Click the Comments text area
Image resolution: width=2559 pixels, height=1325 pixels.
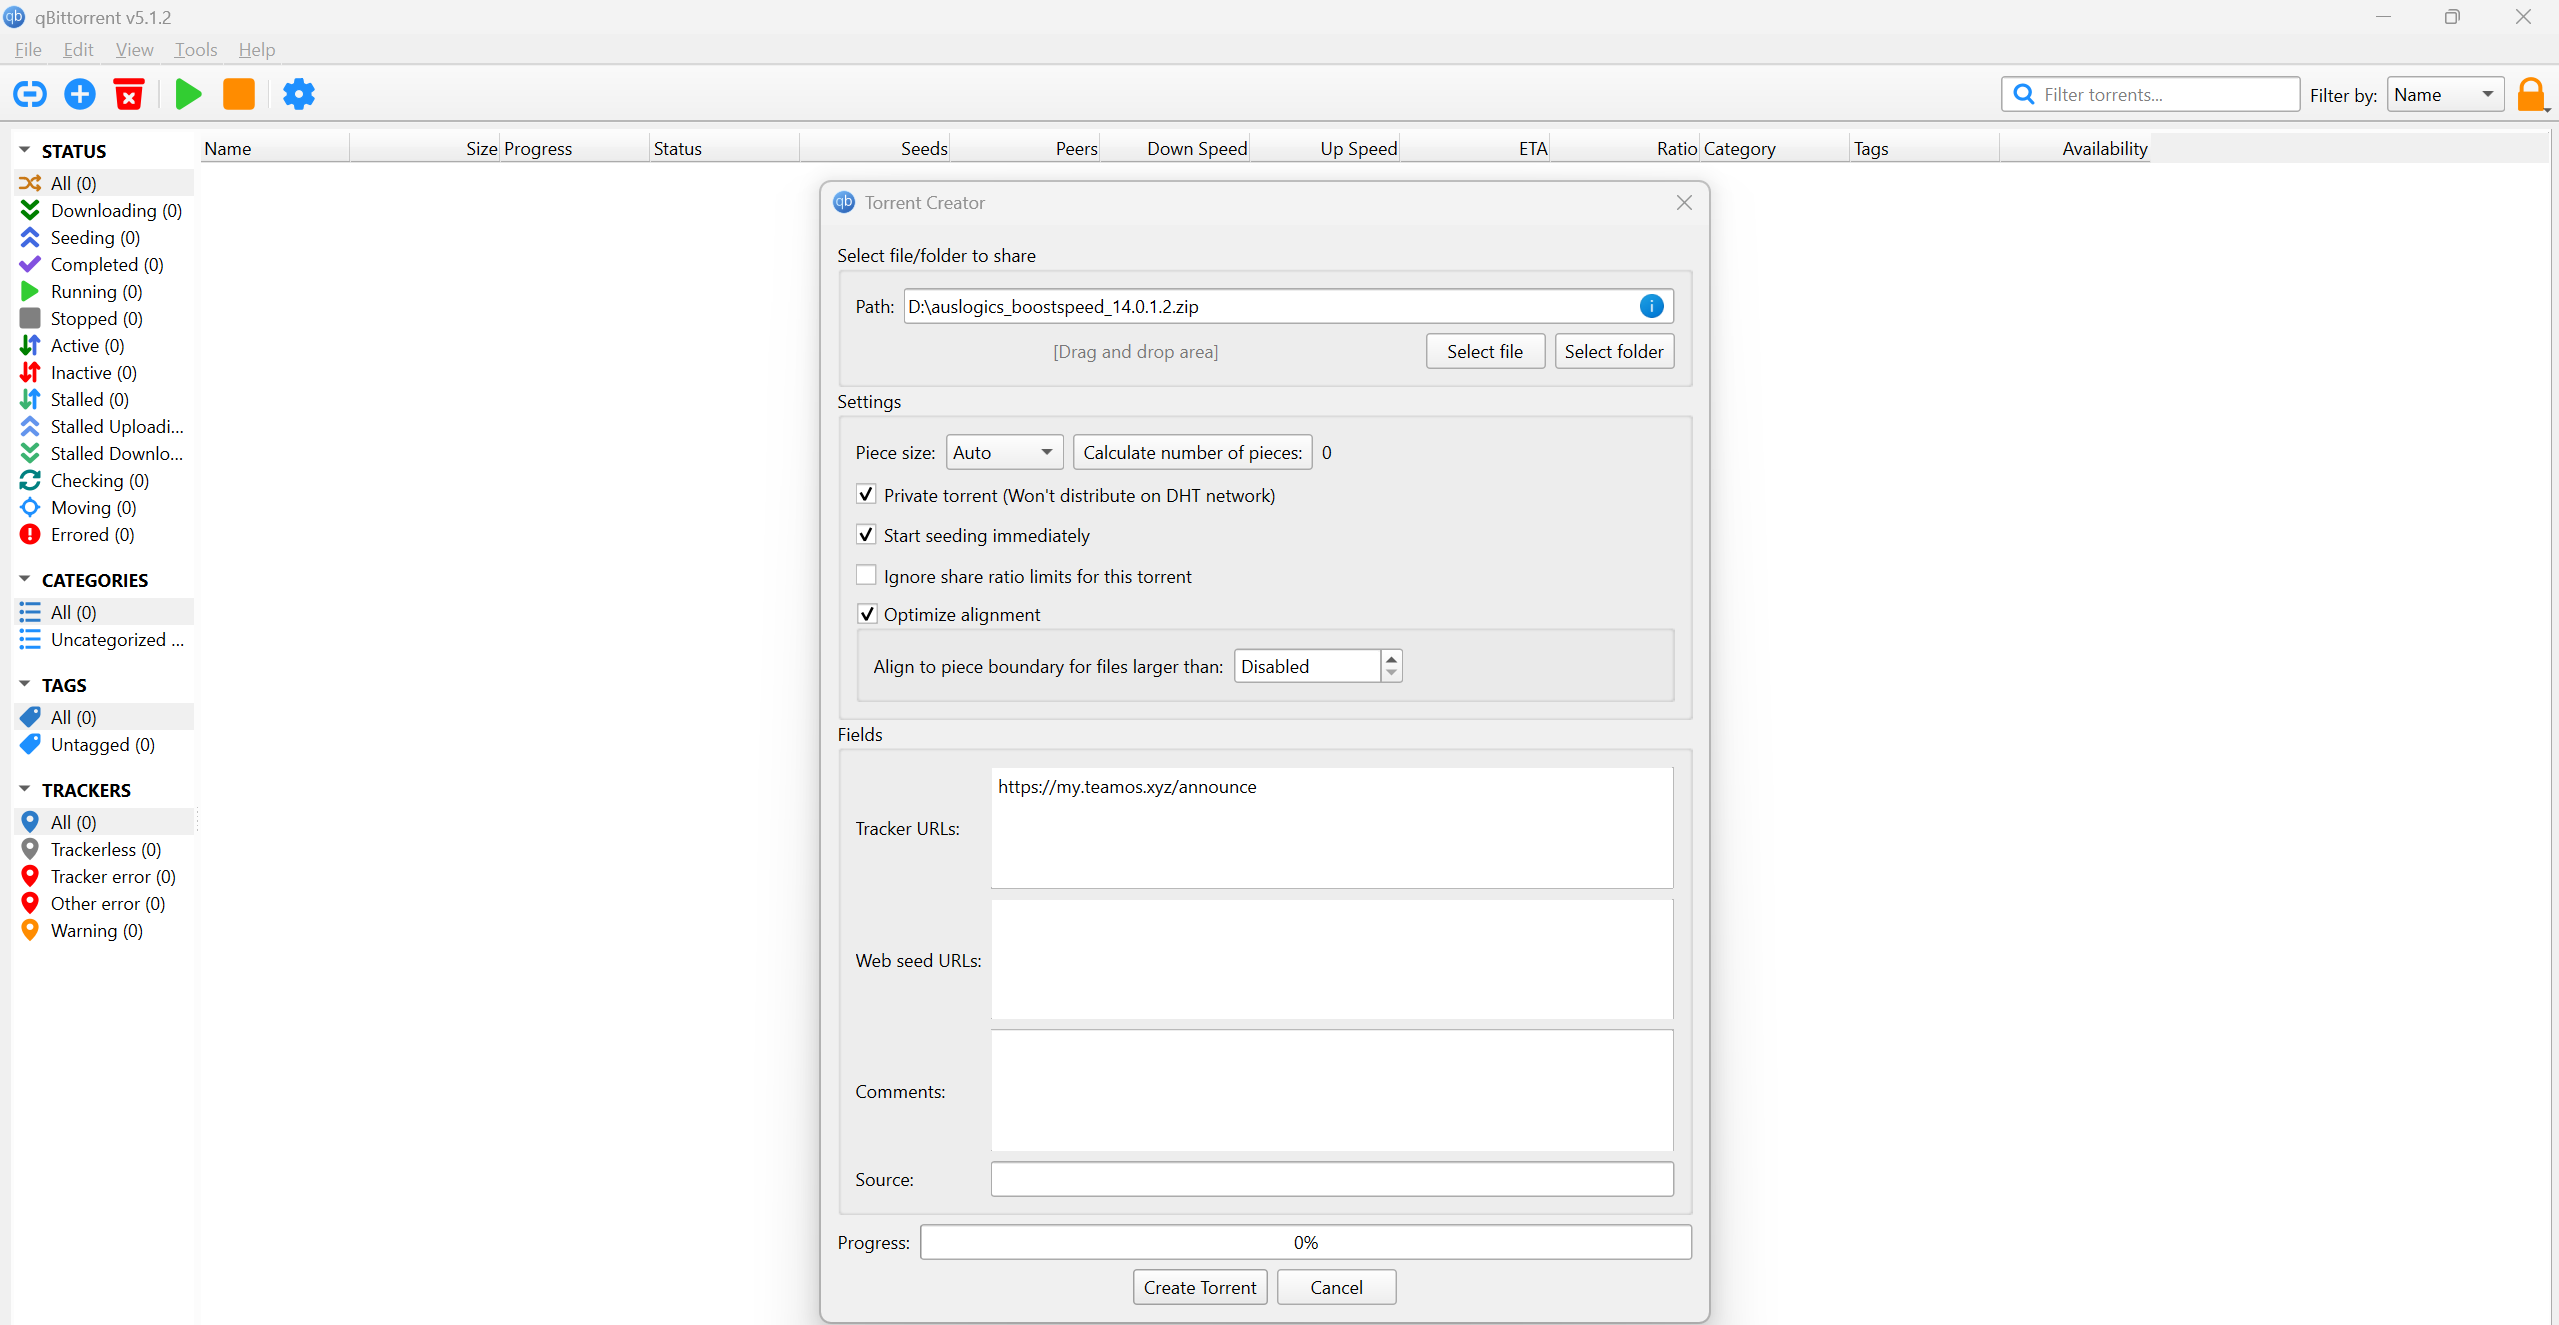pyautogui.click(x=1331, y=1091)
